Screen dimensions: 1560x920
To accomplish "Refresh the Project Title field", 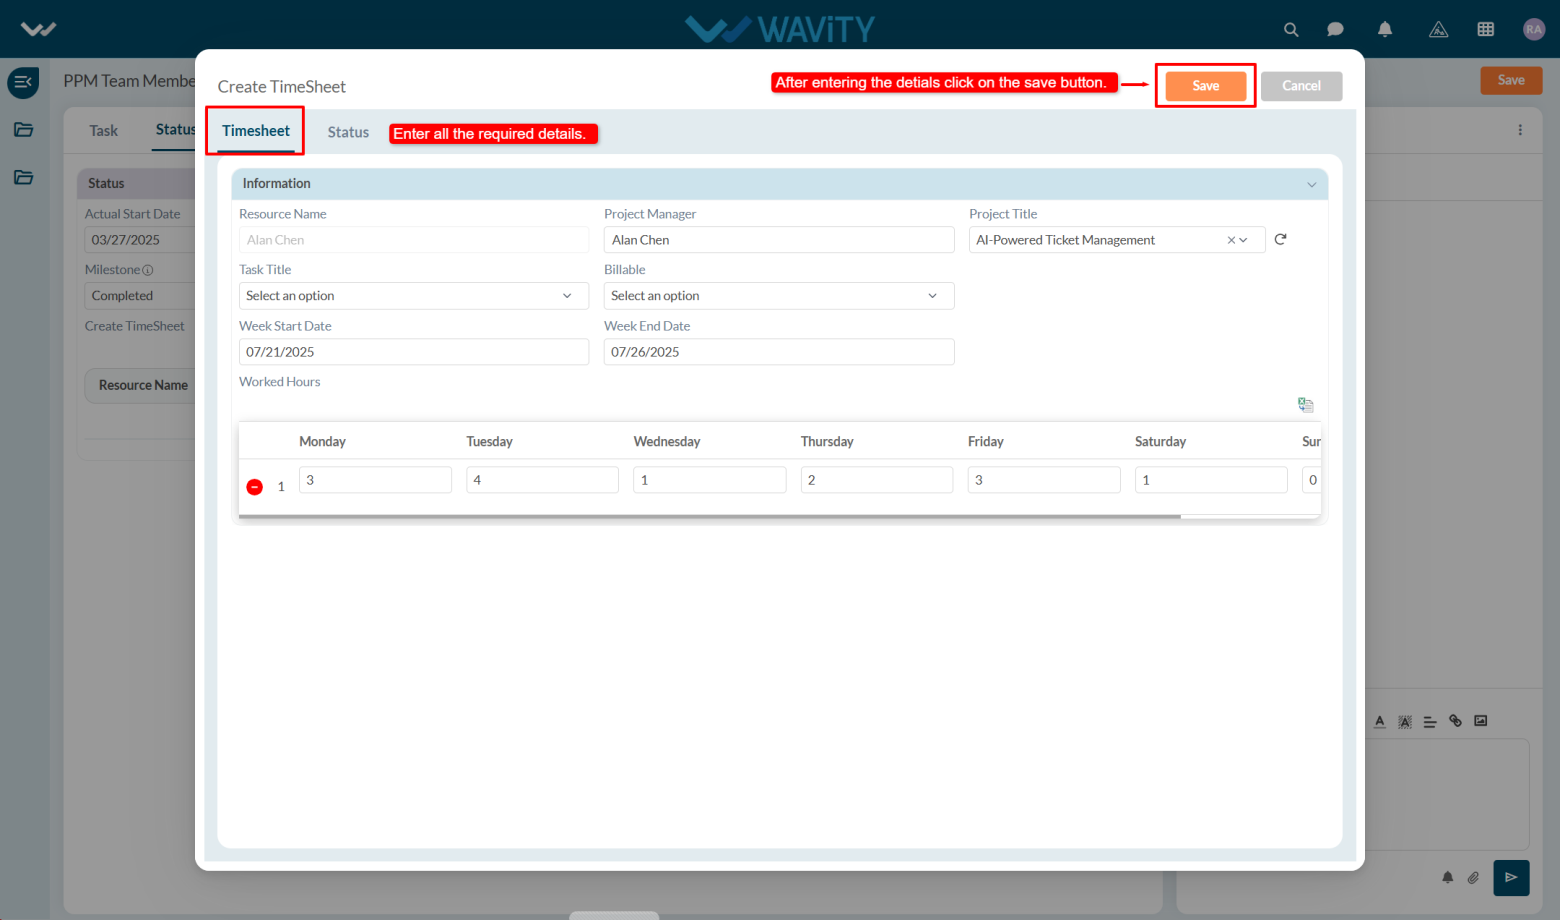I will [x=1280, y=239].
